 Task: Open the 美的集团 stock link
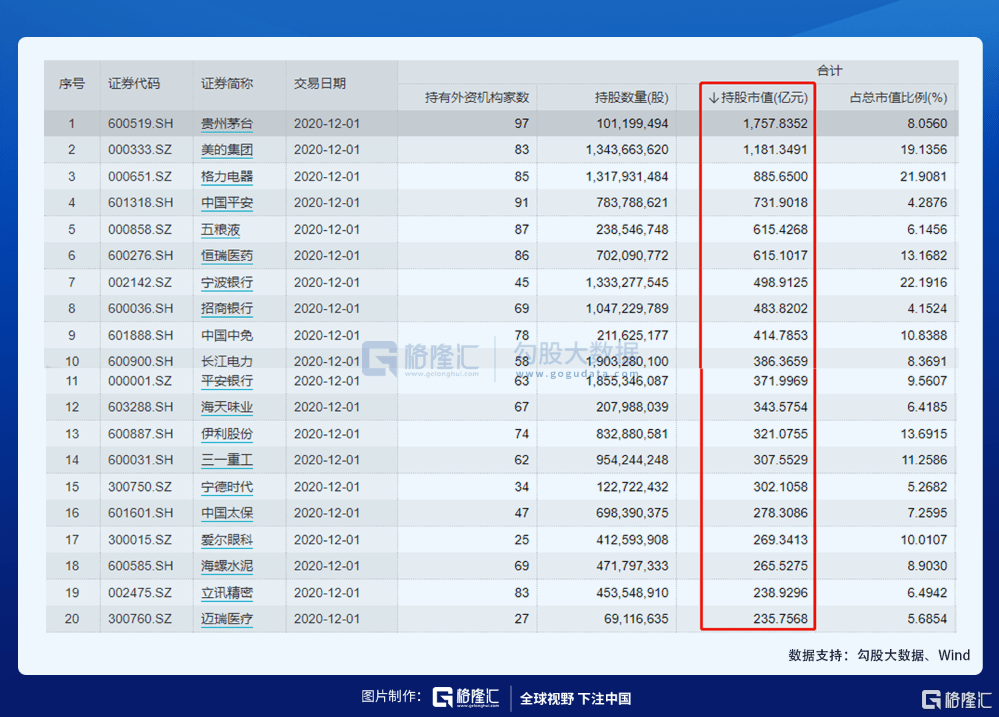pos(227,150)
